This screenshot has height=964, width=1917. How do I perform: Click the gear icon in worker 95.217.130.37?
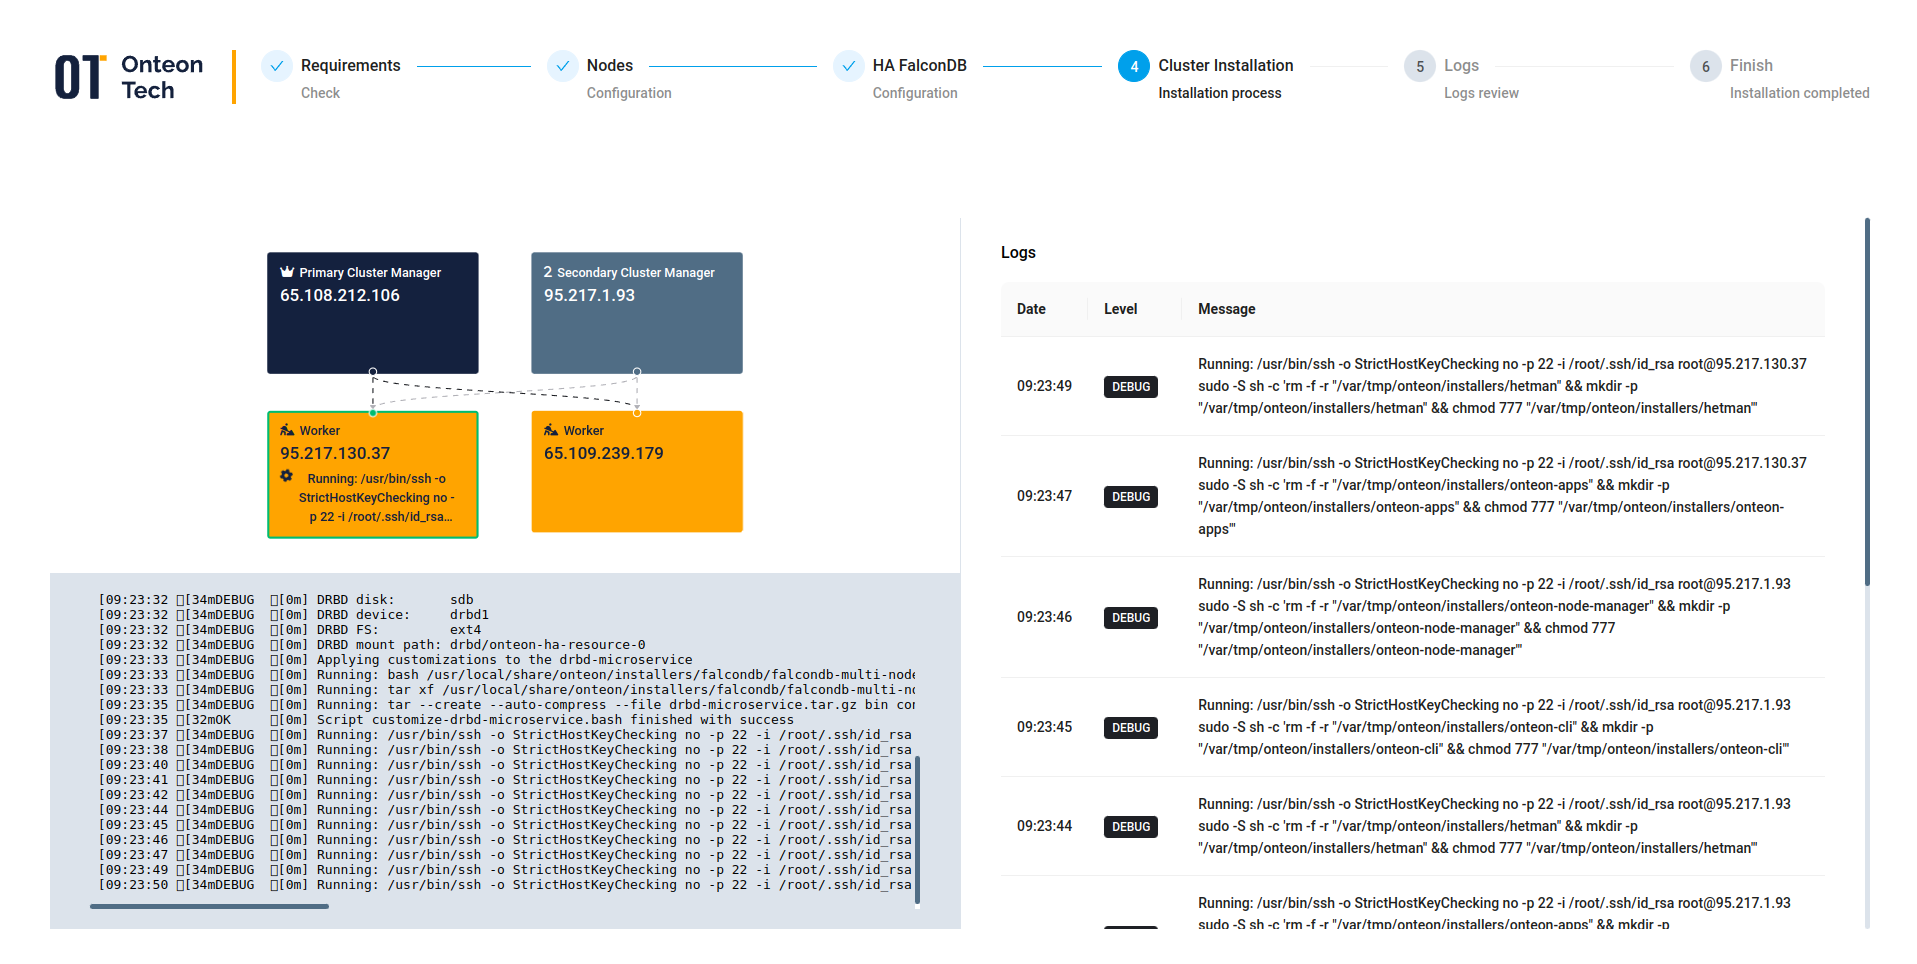pos(287,476)
